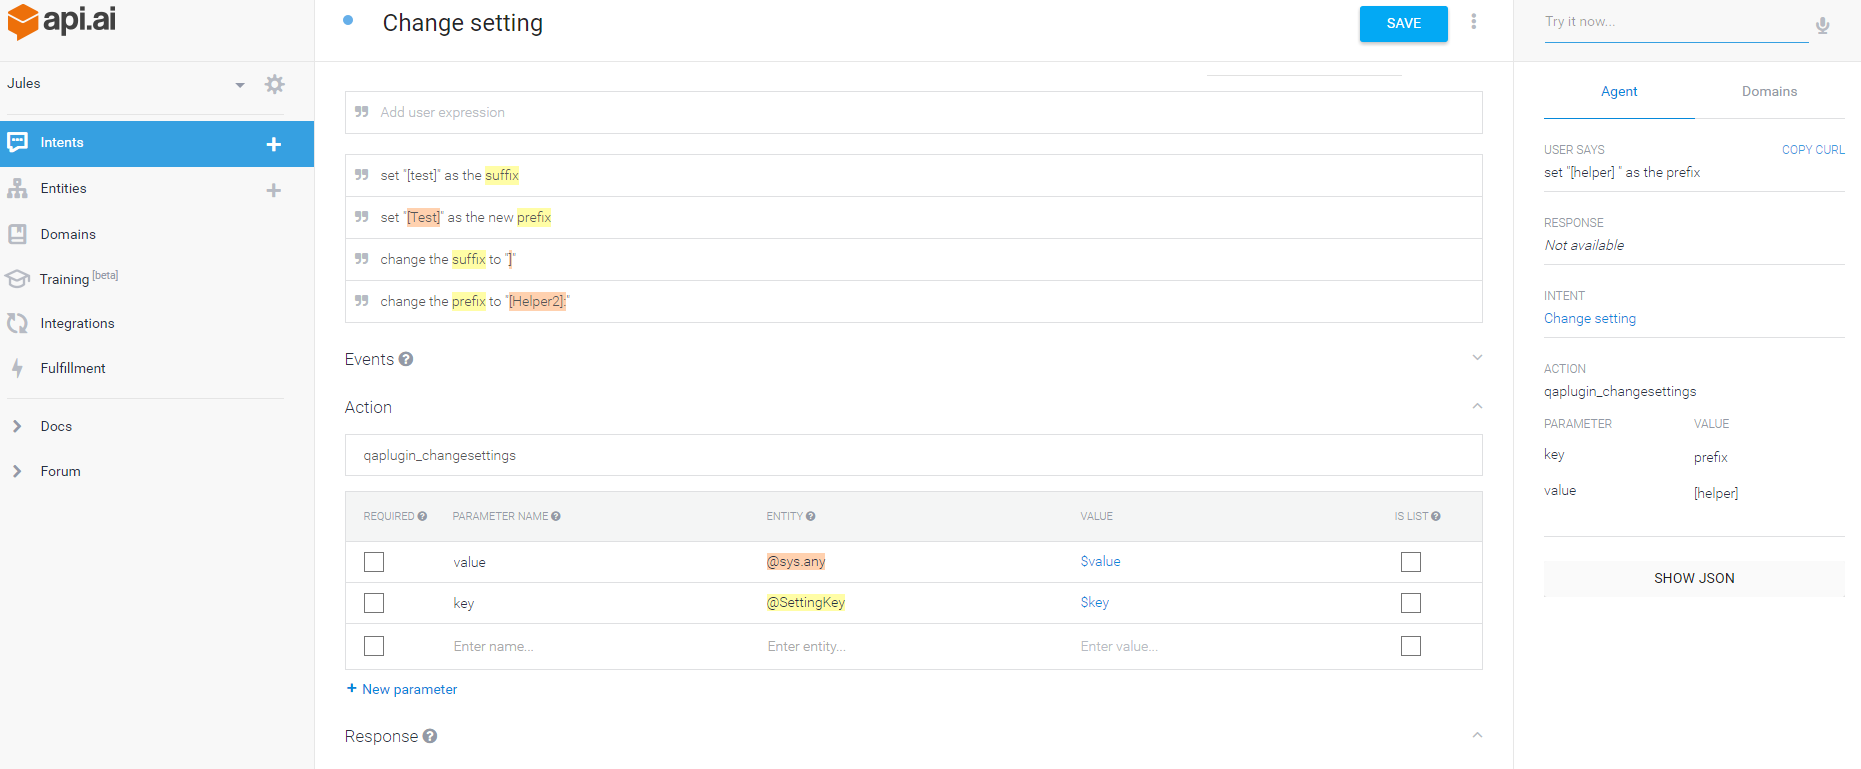Click help icon next to IS LIST header
This screenshot has height=769, width=1861.
tap(1436, 517)
